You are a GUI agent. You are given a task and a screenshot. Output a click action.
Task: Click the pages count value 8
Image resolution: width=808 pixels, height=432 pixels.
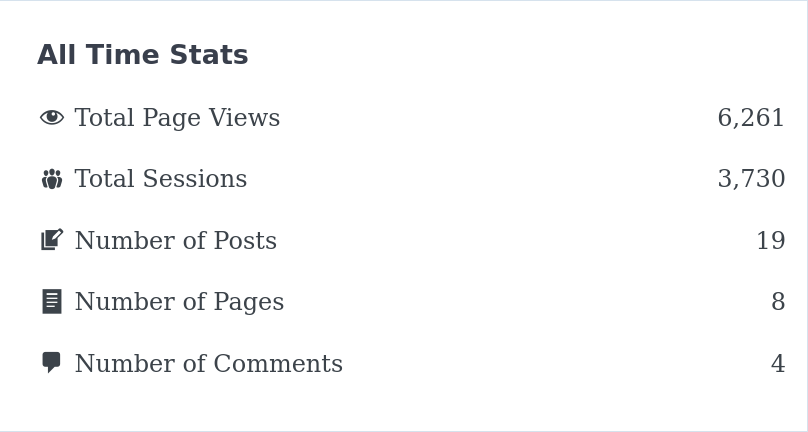(x=778, y=302)
